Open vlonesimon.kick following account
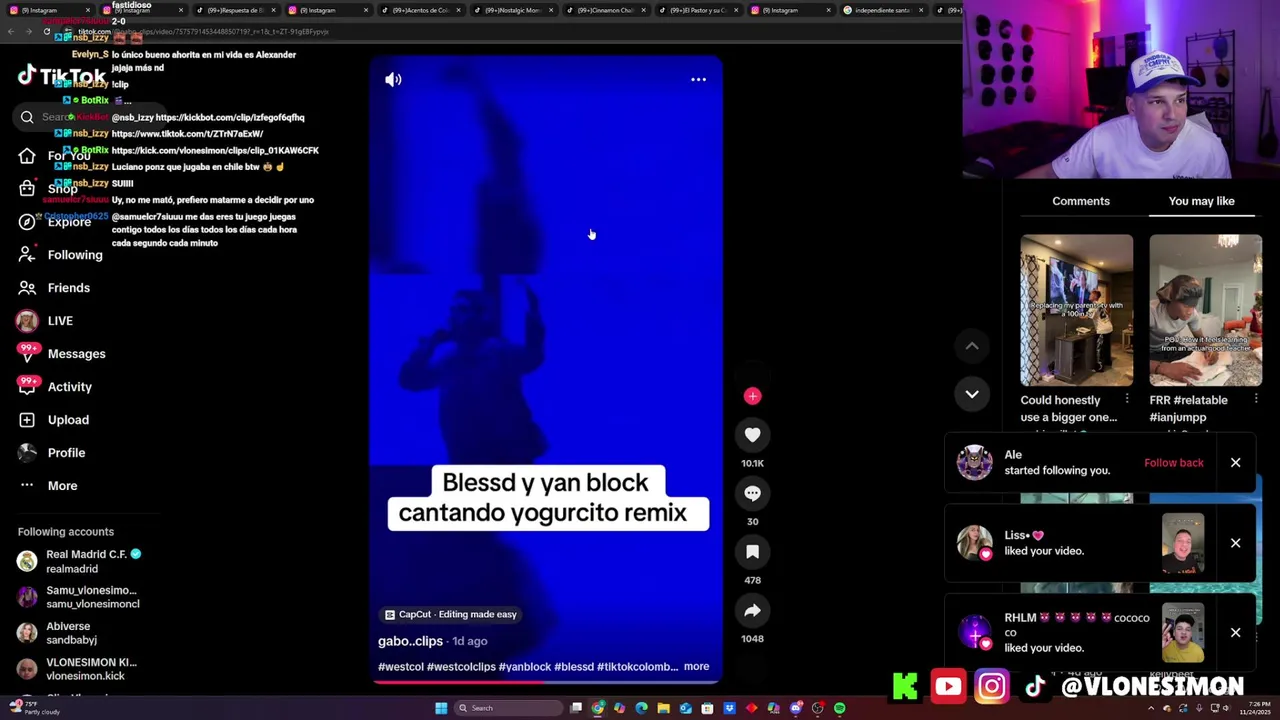This screenshot has height=720, width=1280. 78,669
